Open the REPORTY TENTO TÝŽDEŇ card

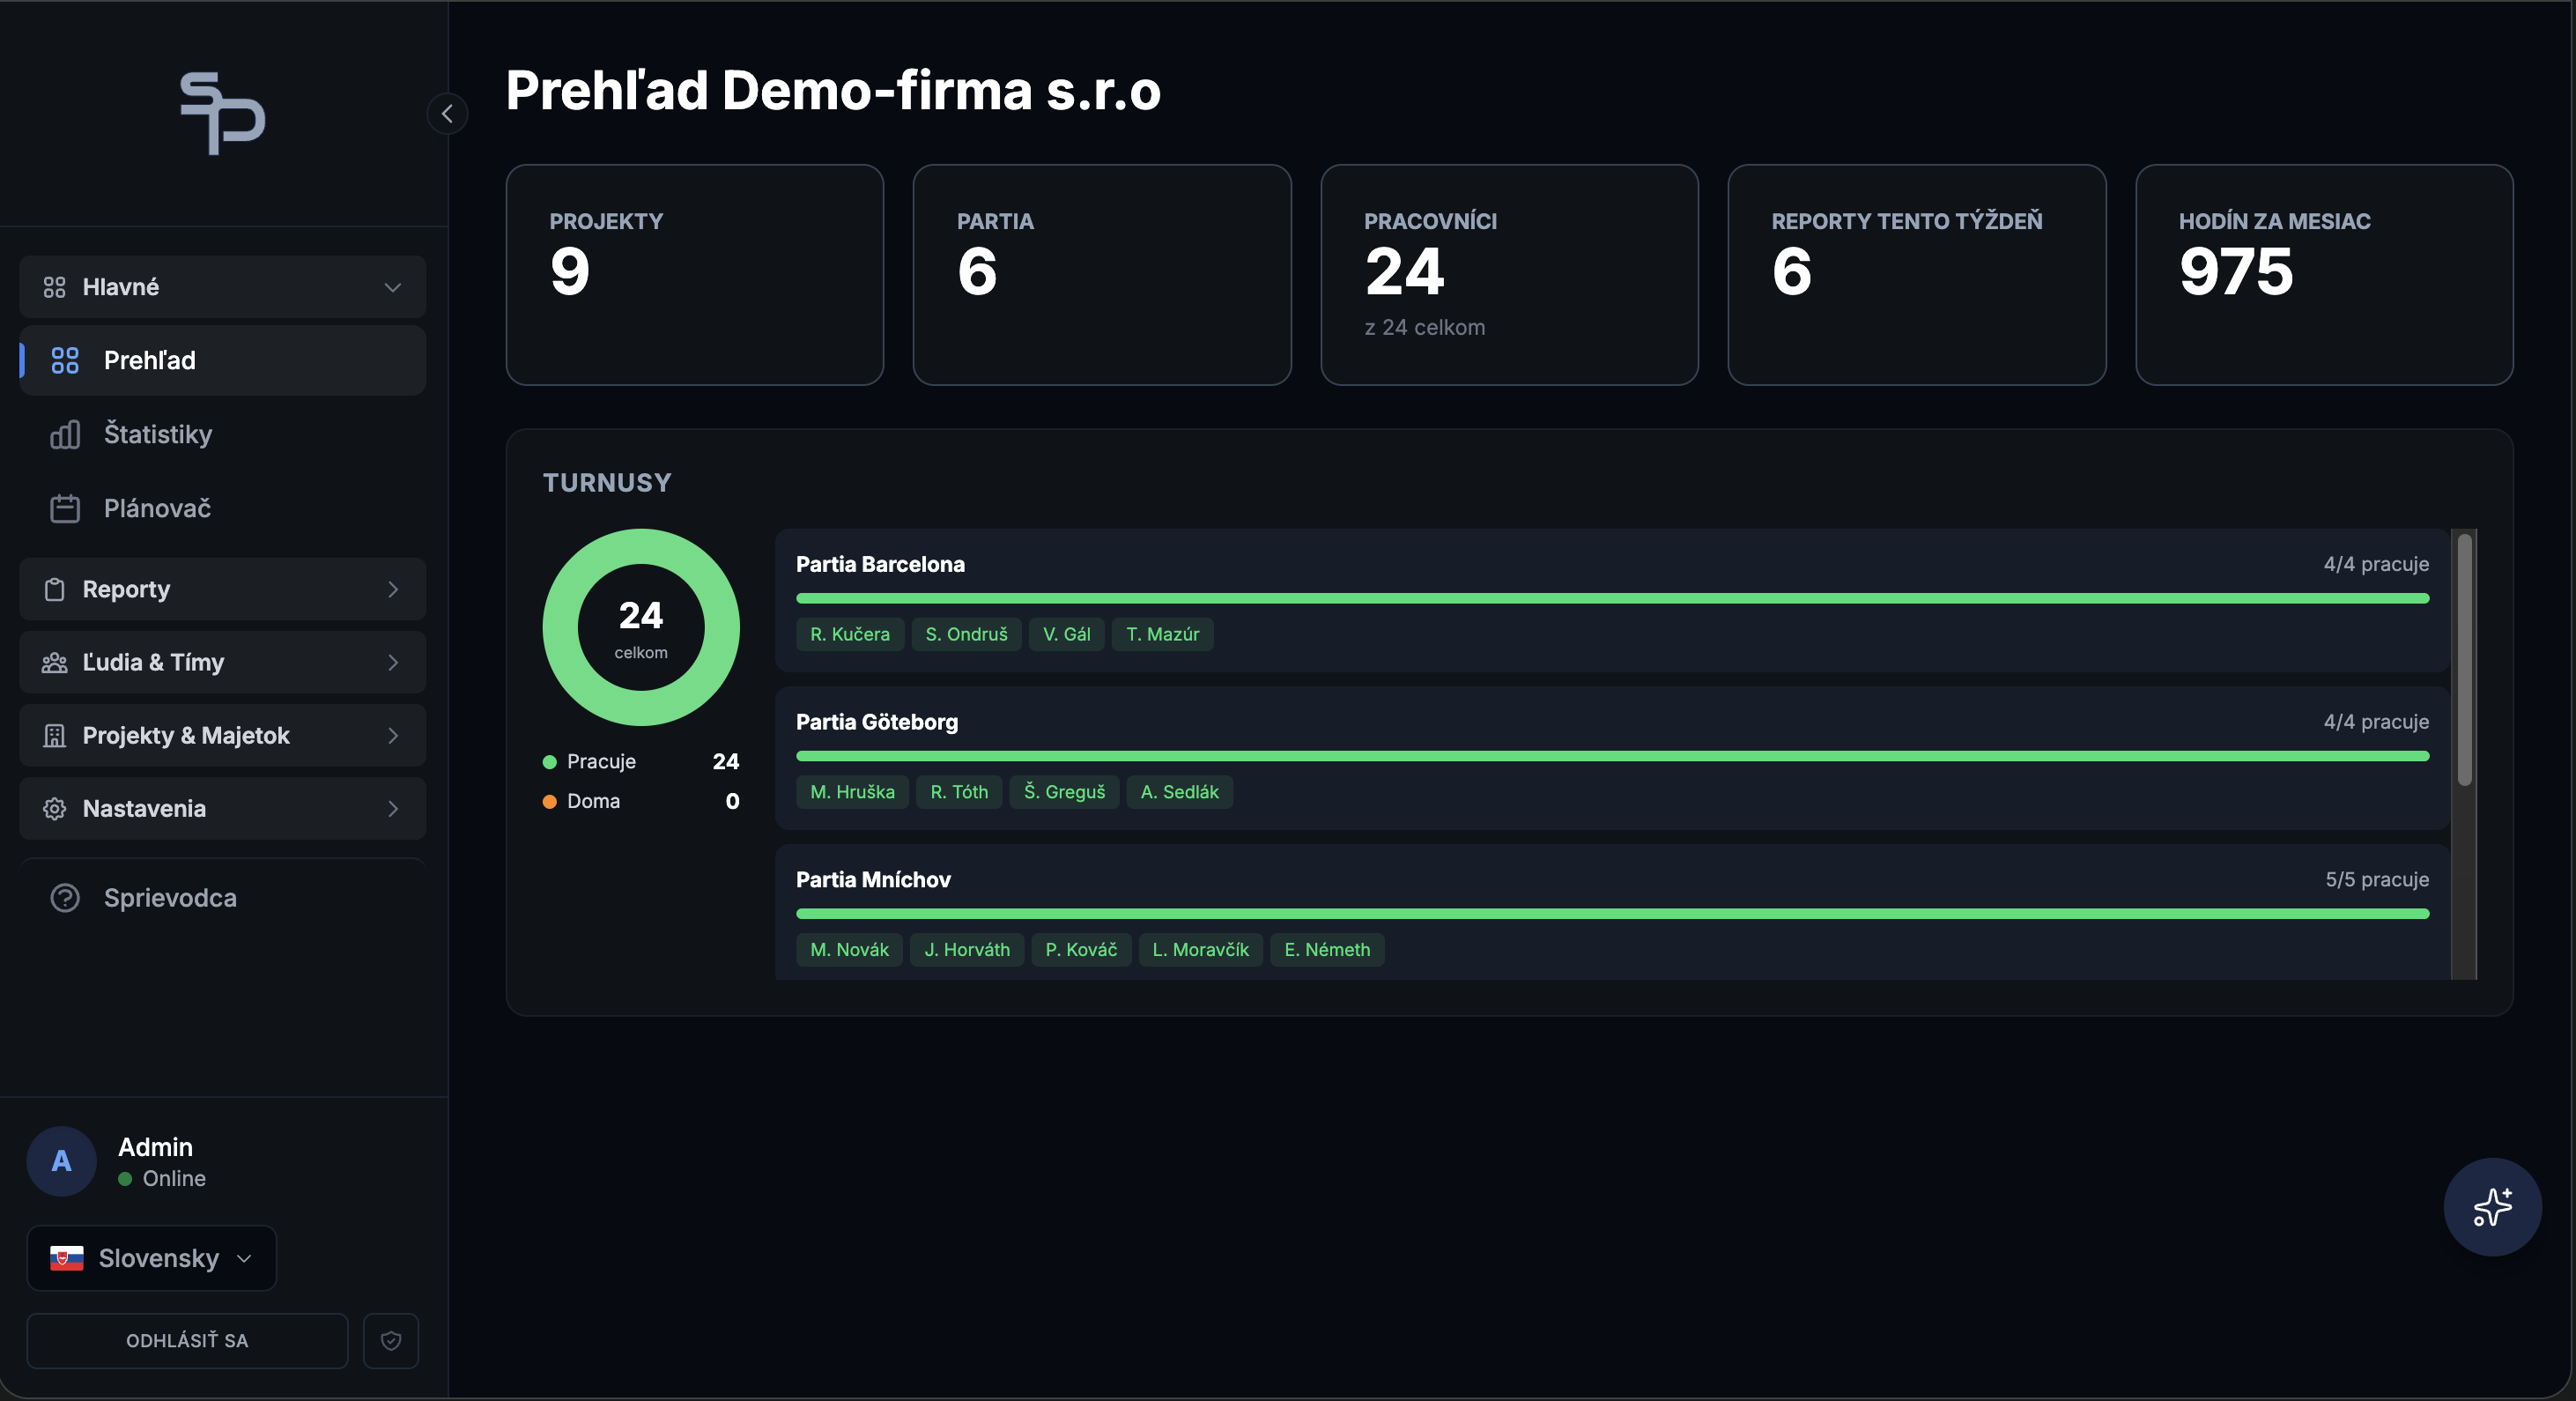pos(1917,275)
